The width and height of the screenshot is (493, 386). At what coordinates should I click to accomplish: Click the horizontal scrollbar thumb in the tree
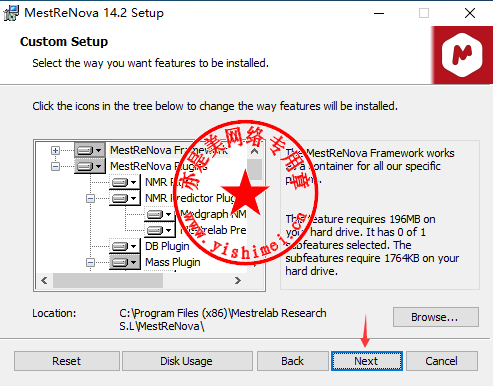pos(108,281)
